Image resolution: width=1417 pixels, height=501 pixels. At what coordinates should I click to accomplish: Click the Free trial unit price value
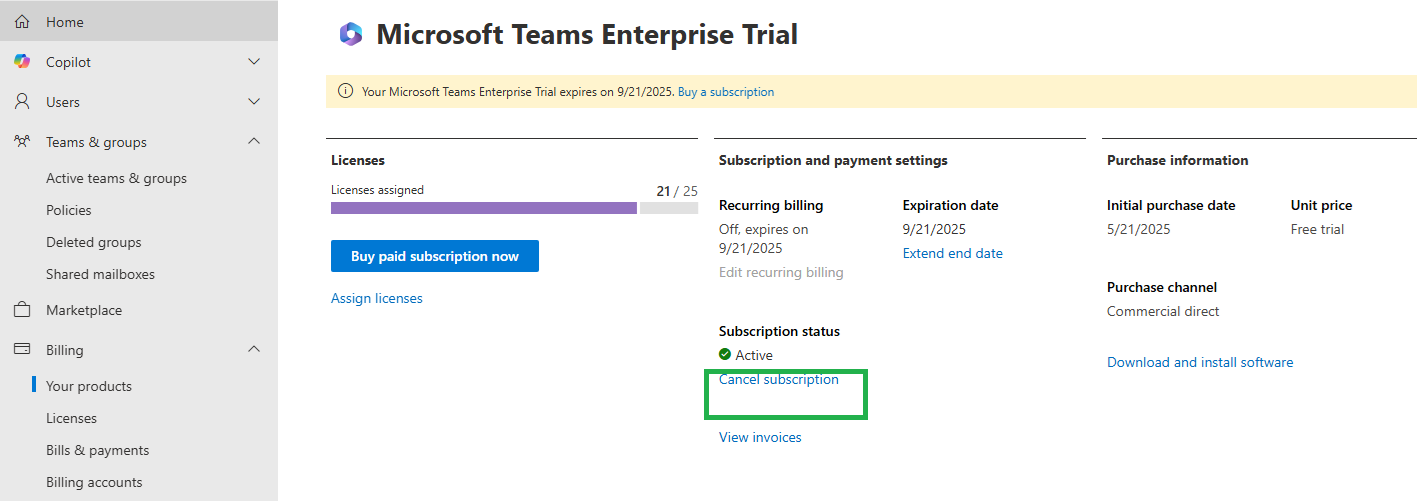tap(1318, 229)
